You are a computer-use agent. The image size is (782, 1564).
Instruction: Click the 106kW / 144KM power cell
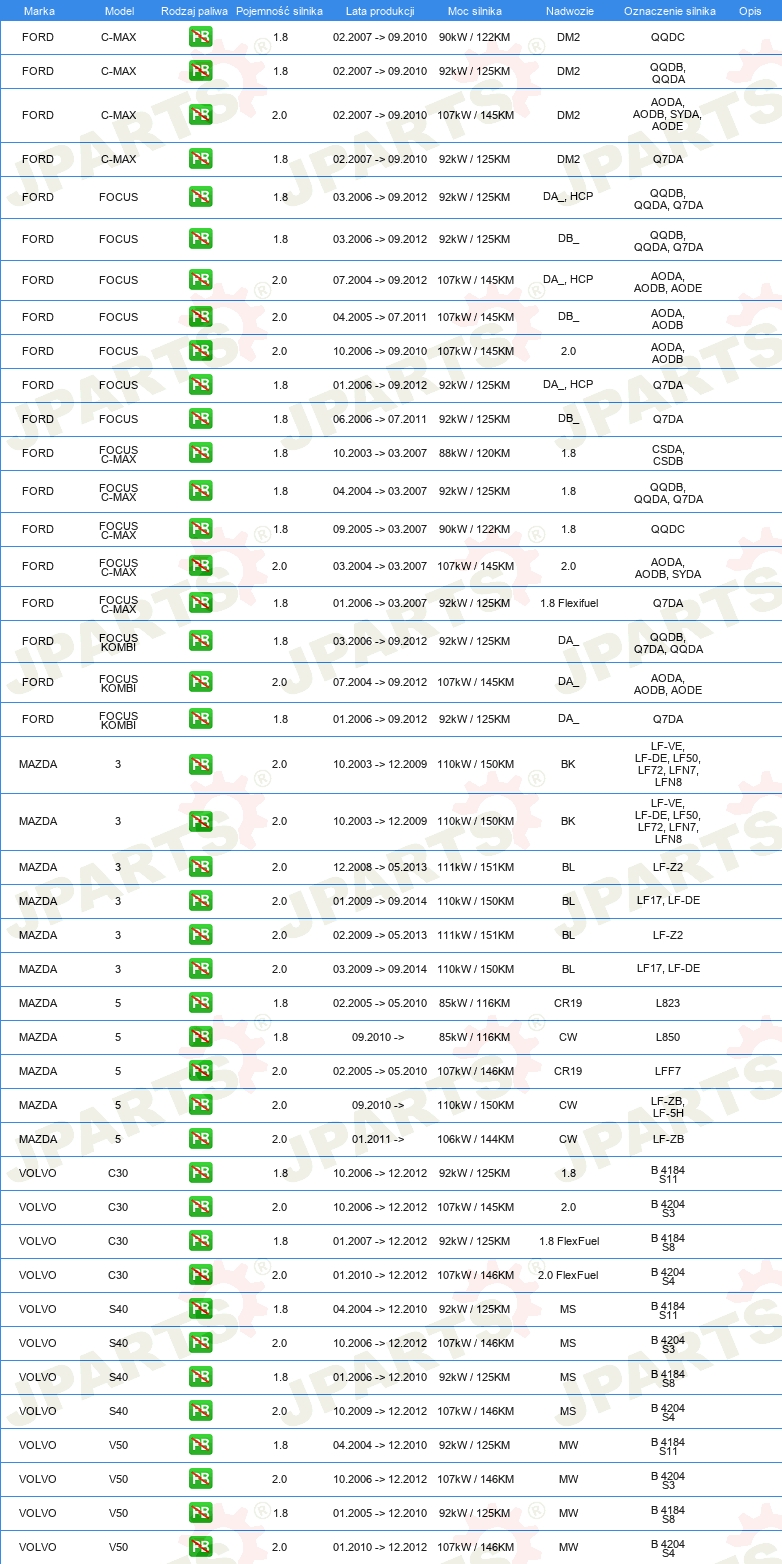(475, 1139)
